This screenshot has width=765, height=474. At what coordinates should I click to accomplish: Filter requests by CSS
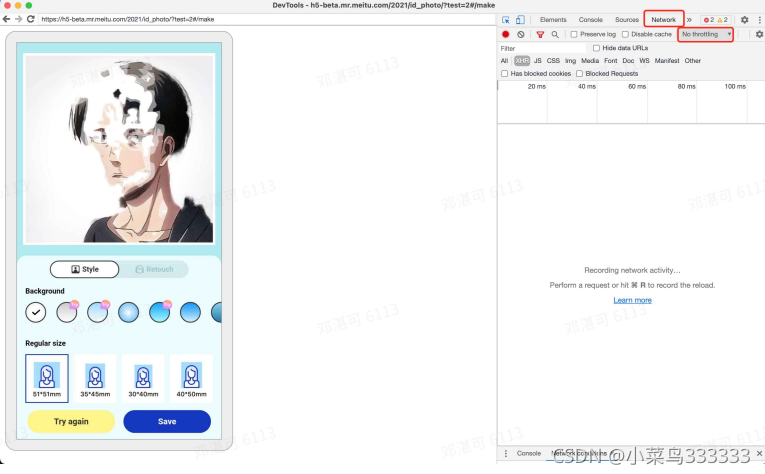(553, 60)
